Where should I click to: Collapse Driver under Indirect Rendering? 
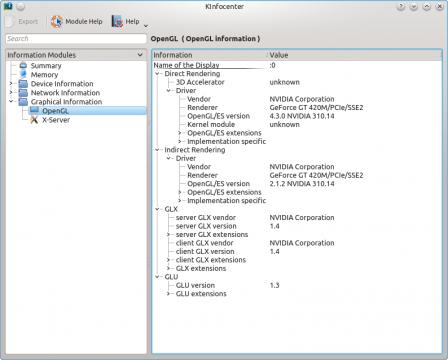point(169,158)
